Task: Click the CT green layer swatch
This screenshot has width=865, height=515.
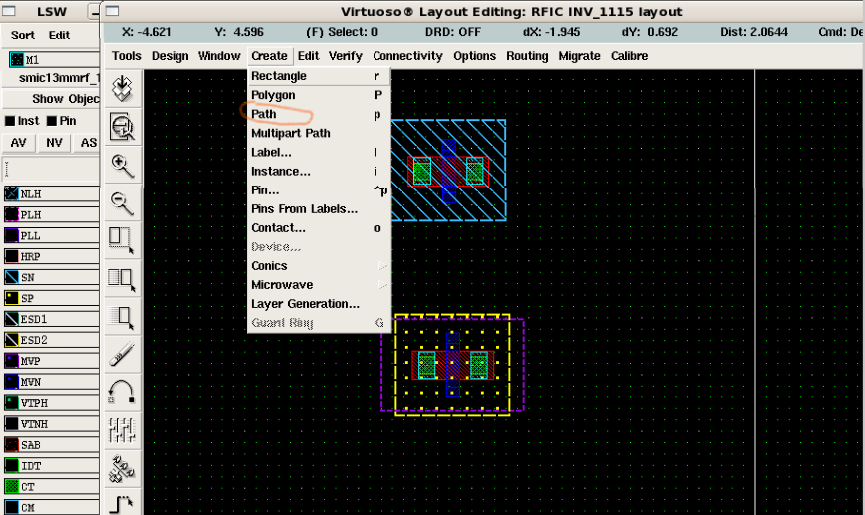Action: [x=12, y=487]
